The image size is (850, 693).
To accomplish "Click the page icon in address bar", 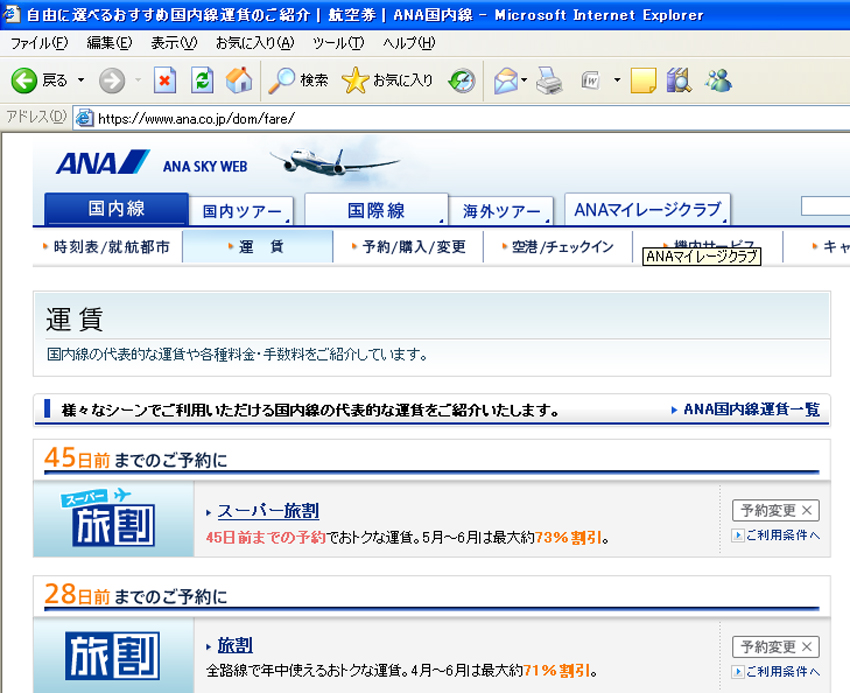I will tap(84, 118).
